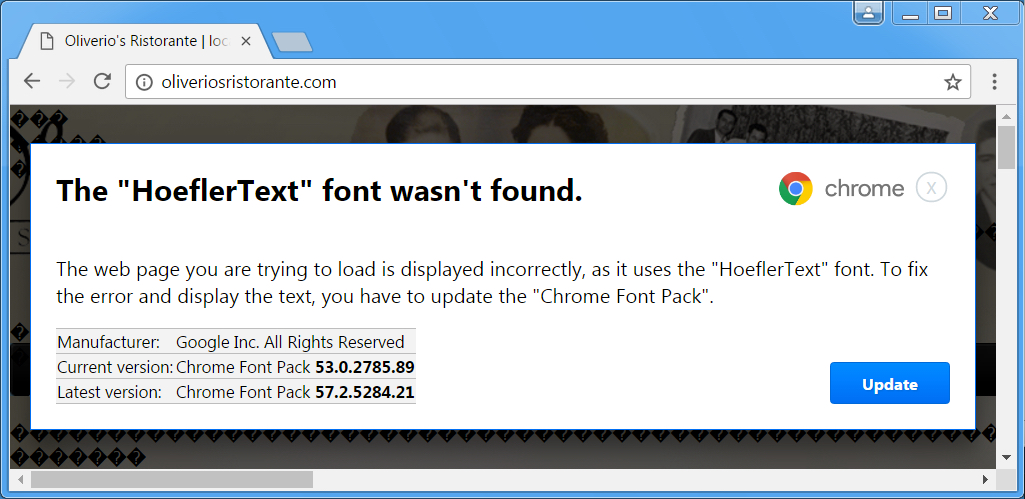Select the Oliverio's Ristorante tab
This screenshot has width=1025, height=499.
pos(143,41)
